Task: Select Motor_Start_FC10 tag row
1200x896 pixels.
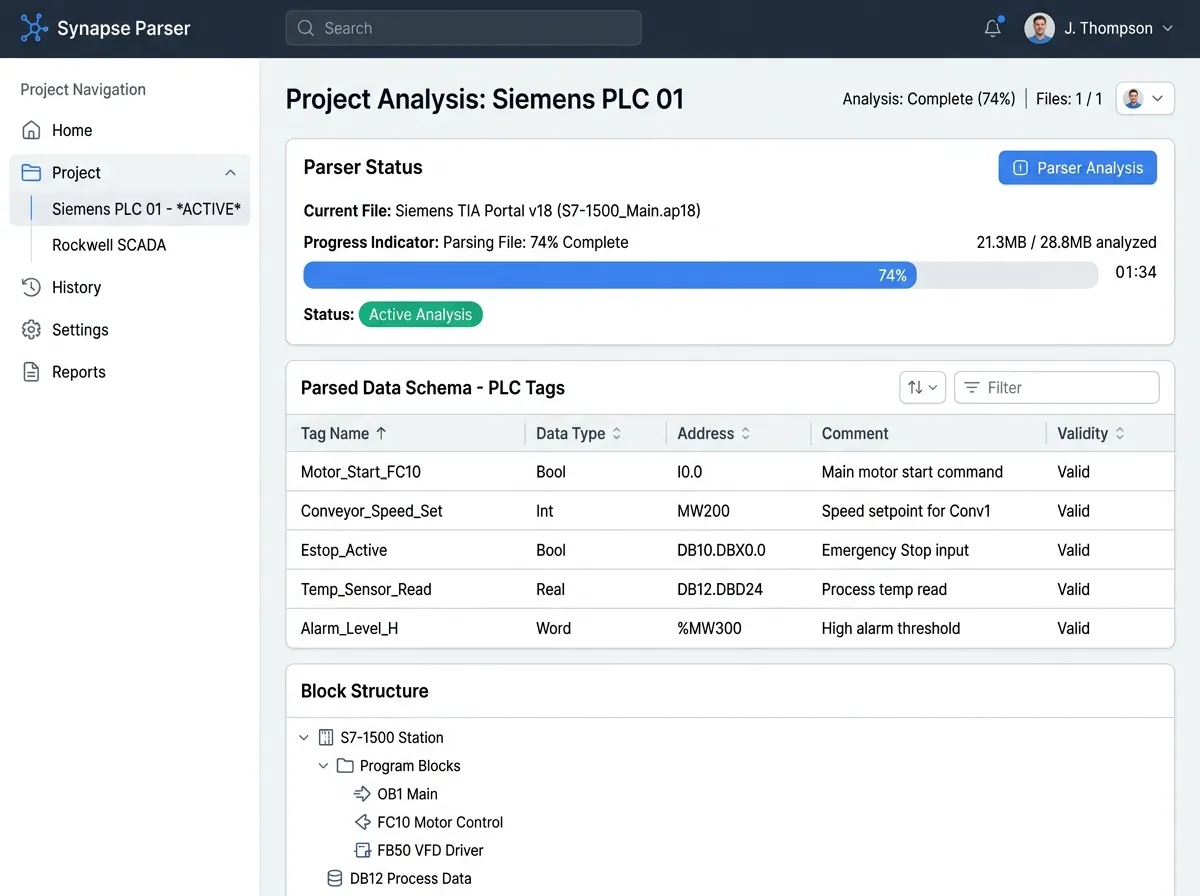Action: 730,472
